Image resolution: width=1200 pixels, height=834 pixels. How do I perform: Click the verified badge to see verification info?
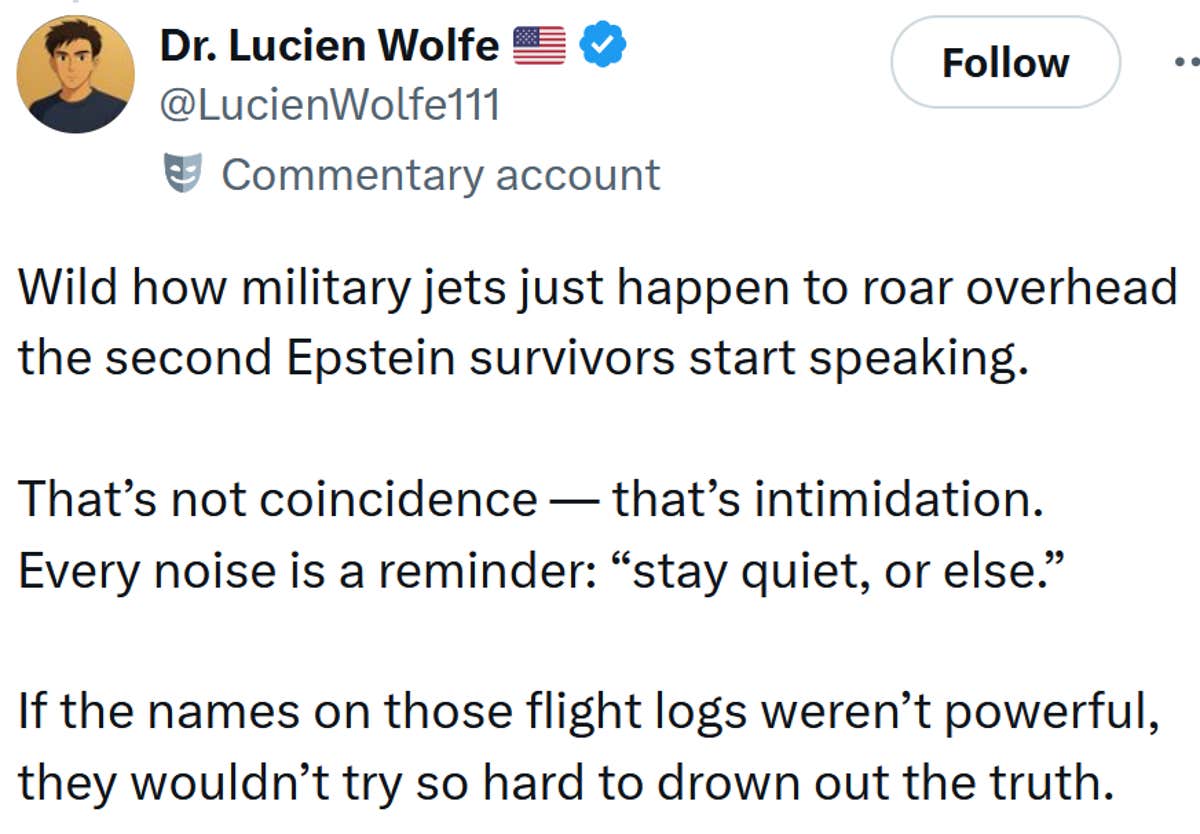pyautogui.click(x=601, y=42)
